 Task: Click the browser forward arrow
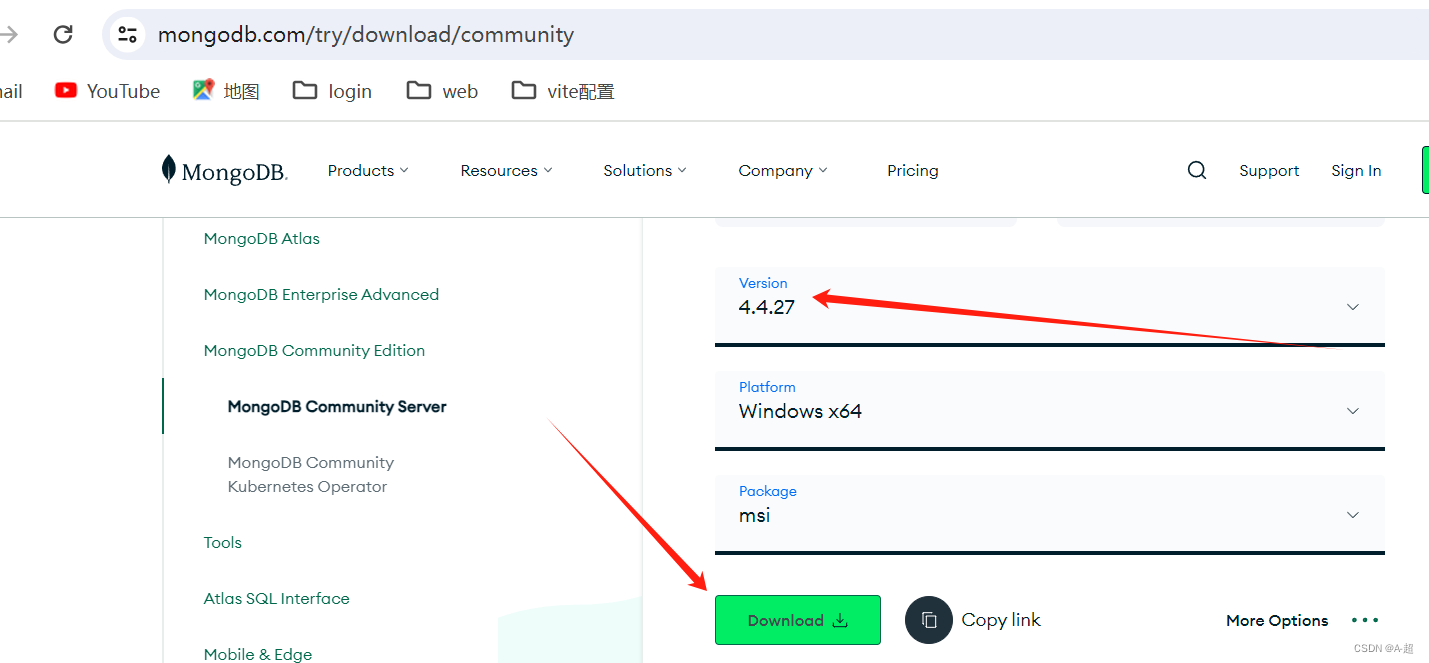(x=9, y=35)
